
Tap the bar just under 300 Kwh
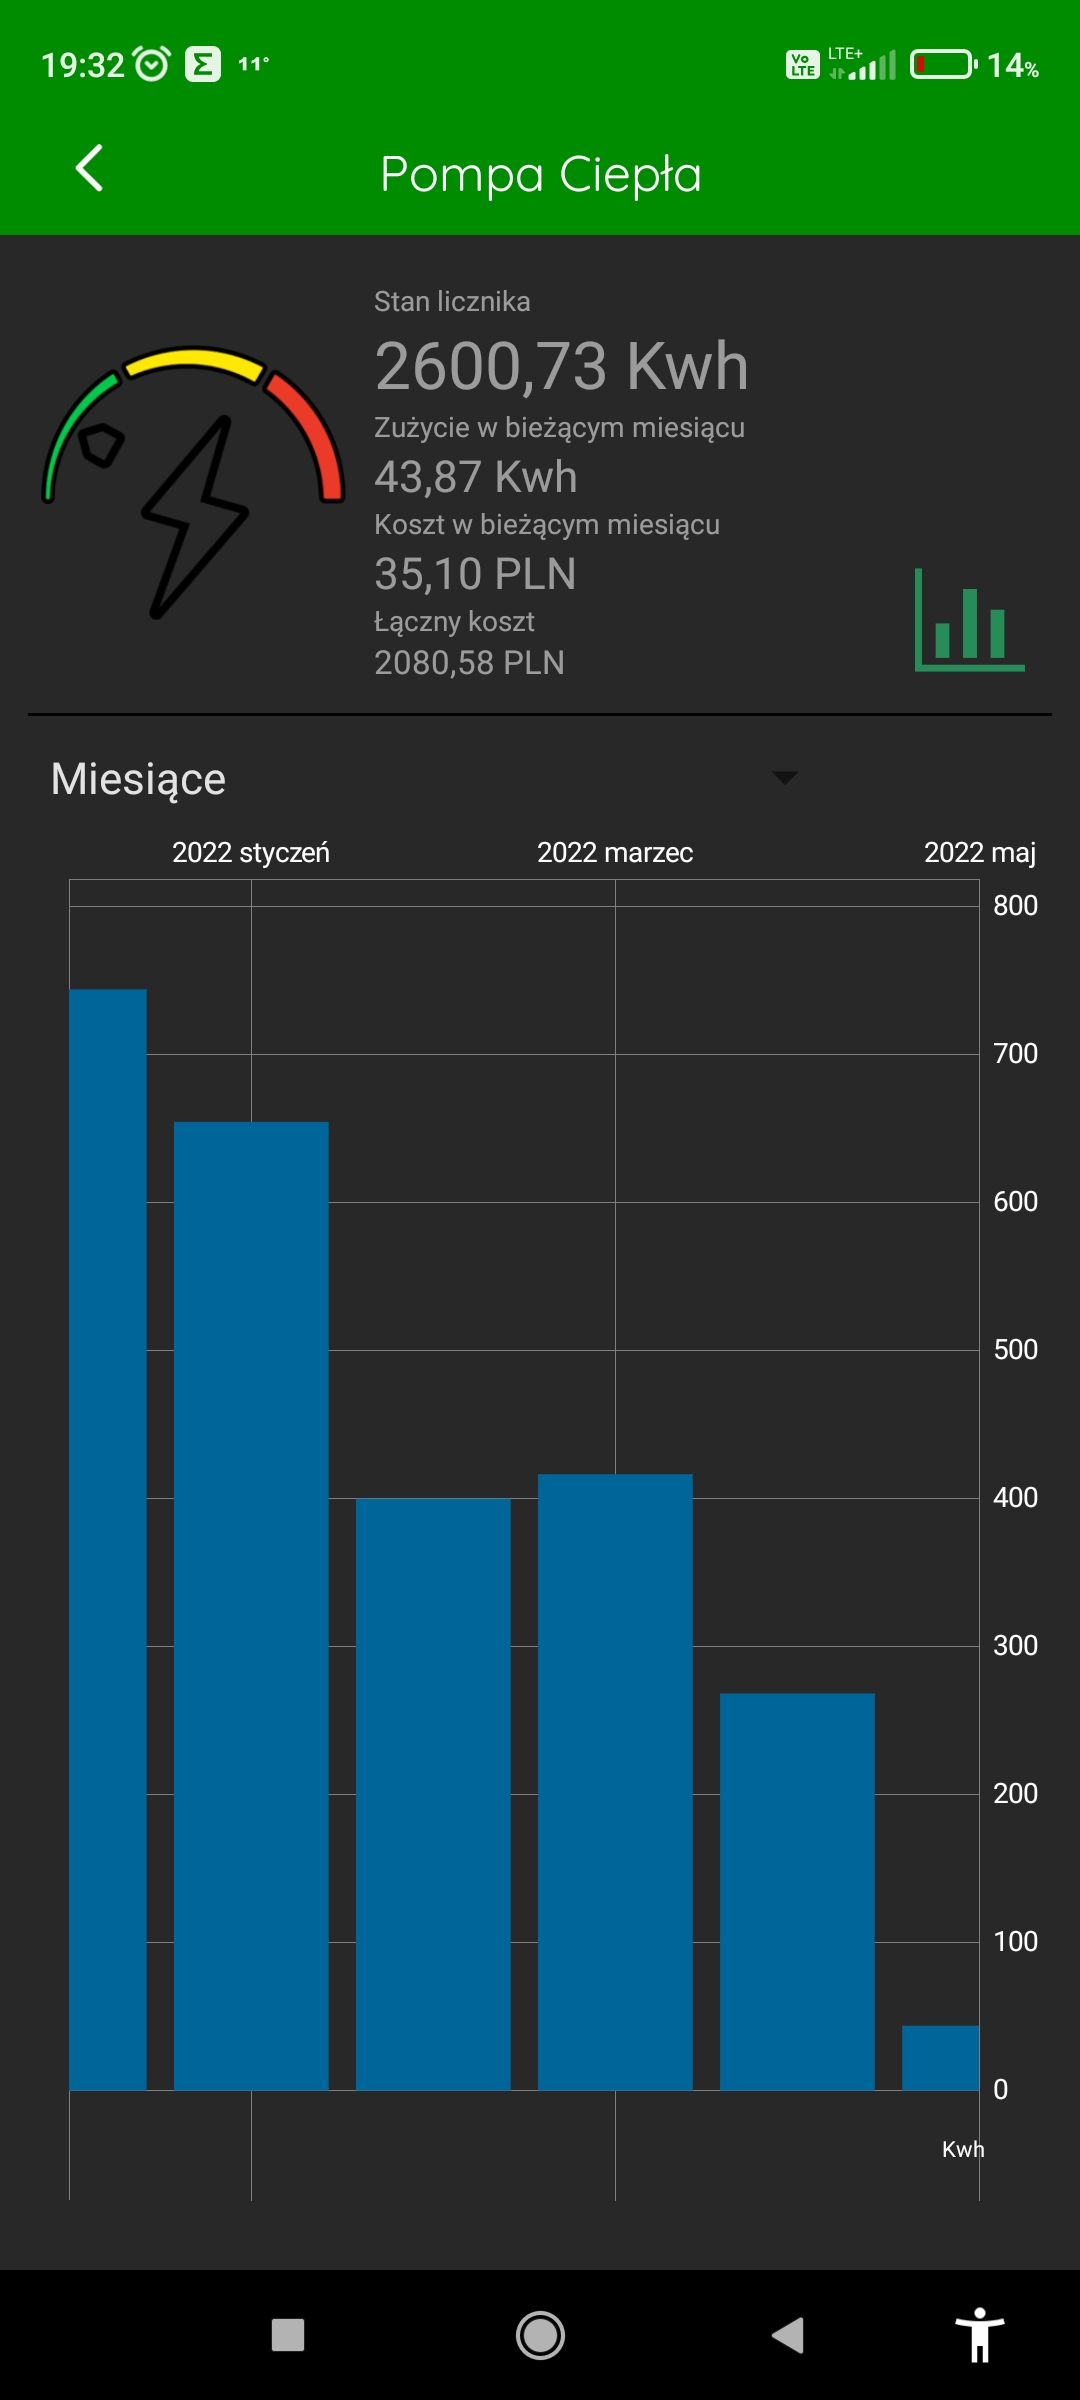tap(797, 1891)
